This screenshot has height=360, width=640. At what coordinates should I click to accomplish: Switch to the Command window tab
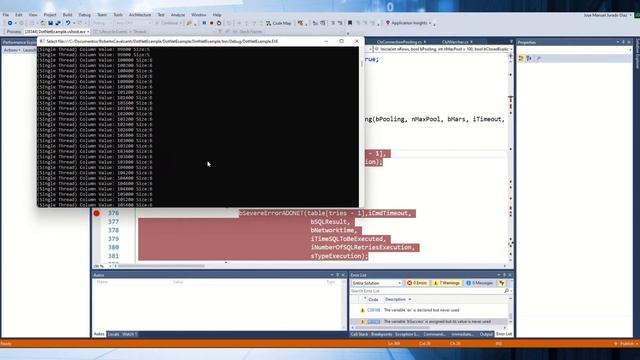(435, 334)
